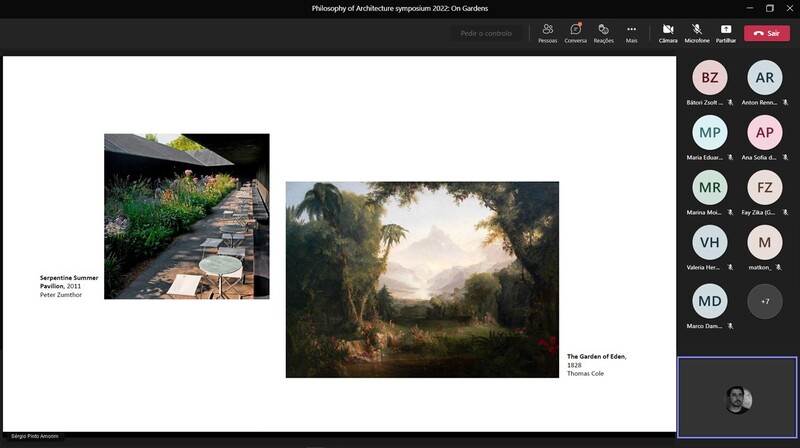Request control with Pedir o controlo
The height and width of the screenshot is (448, 800).
click(486, 33)
